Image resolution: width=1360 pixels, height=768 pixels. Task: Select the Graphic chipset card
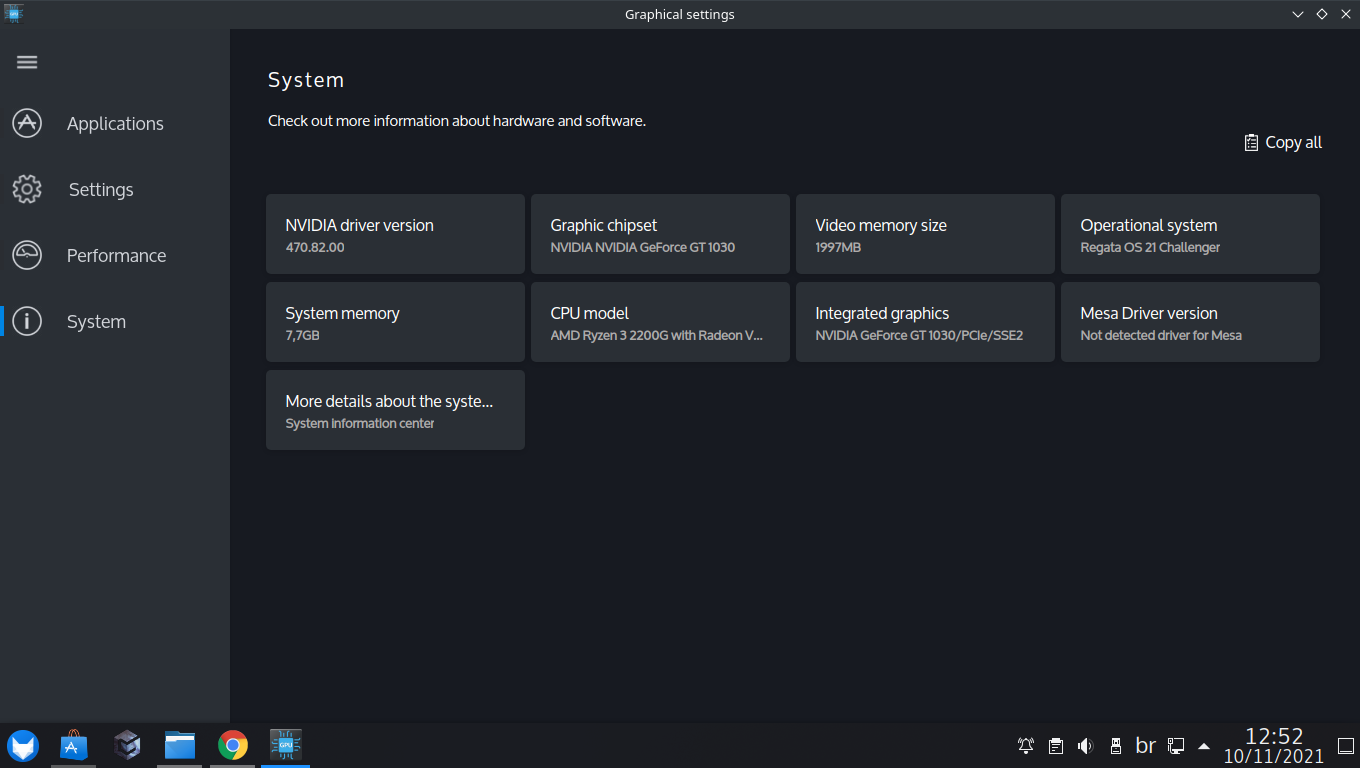(x=660, y=234)
